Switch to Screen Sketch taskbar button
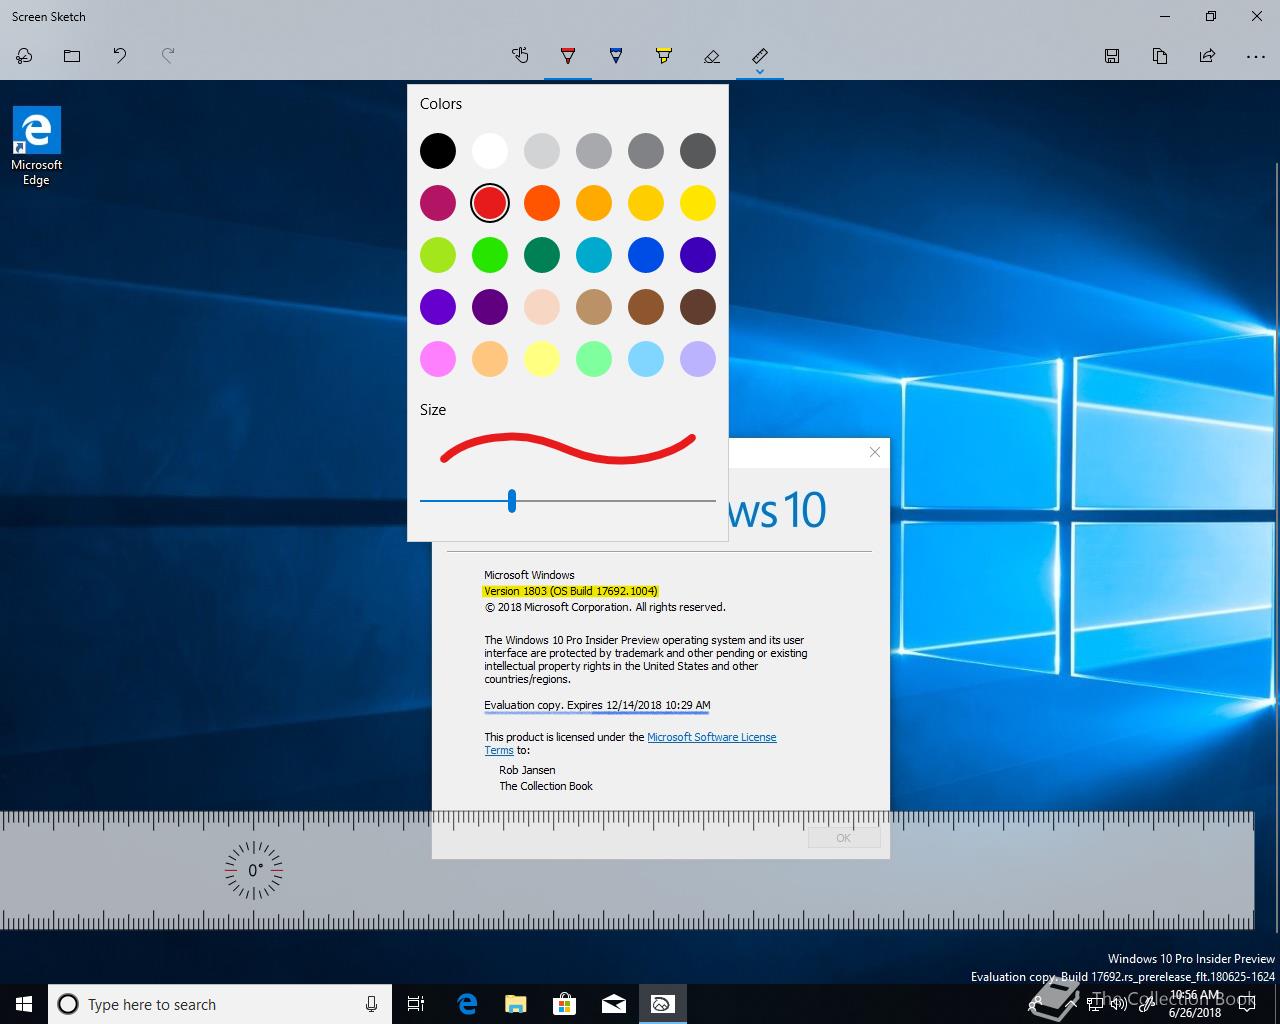 click(x=663, y=1004)
